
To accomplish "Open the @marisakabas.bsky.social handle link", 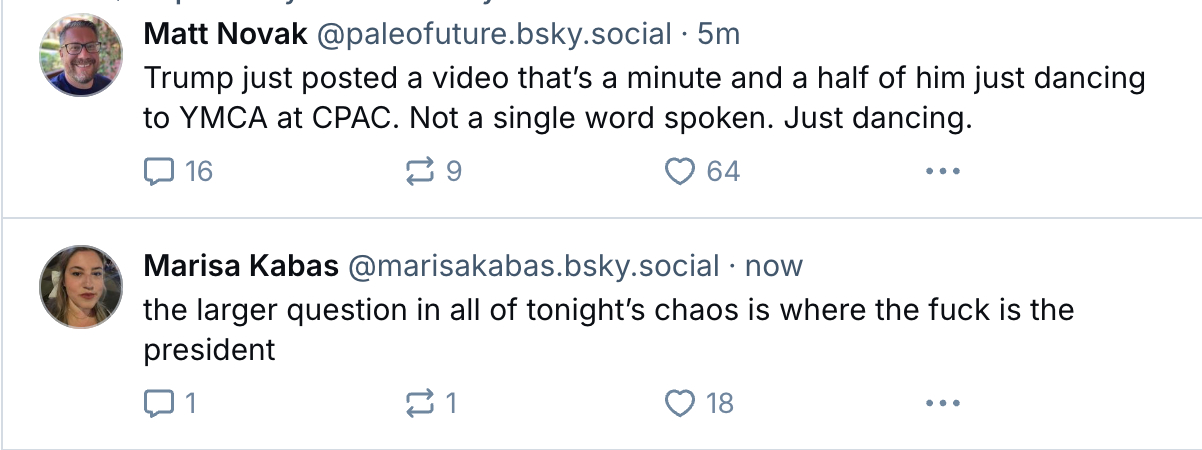I will [x=533, y=266].
